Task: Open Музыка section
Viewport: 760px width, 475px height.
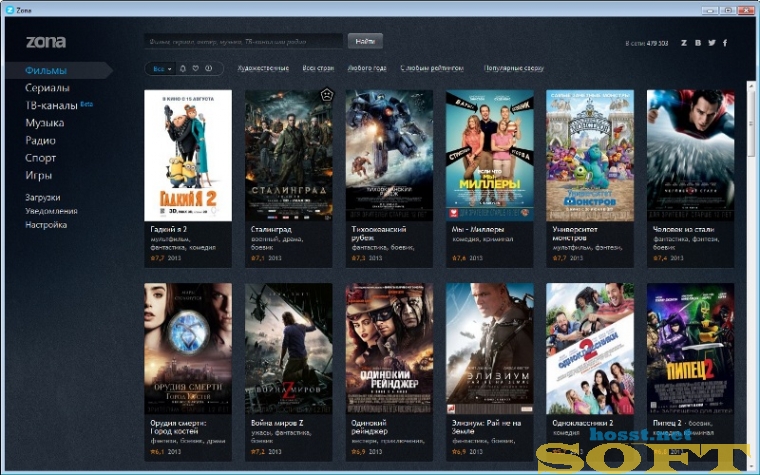Action: (x=45, y=123)
